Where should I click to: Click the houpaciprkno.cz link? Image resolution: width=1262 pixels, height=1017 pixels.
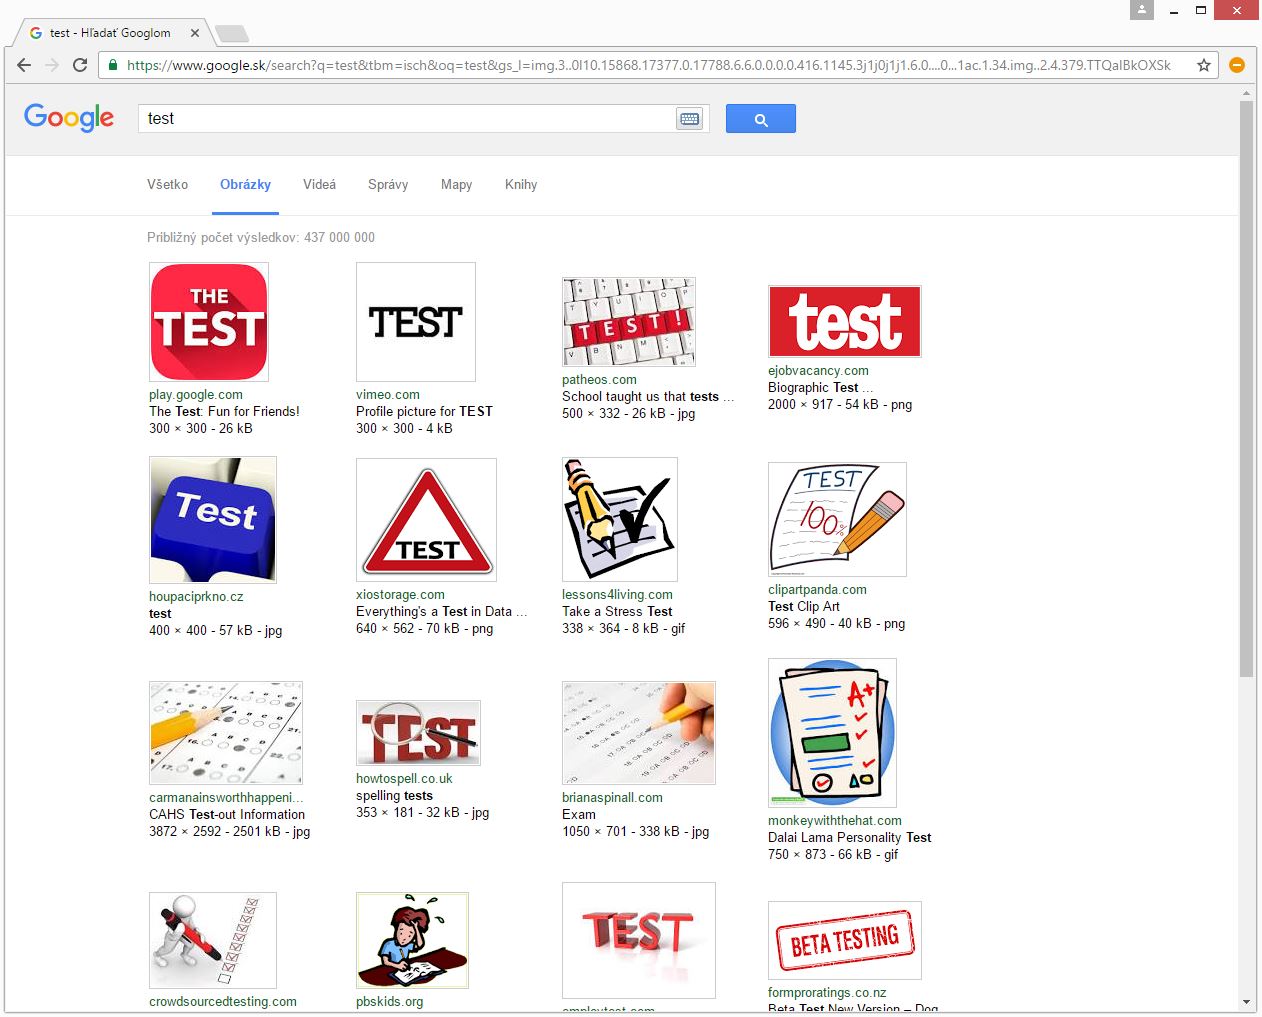(x=196, y=597)
